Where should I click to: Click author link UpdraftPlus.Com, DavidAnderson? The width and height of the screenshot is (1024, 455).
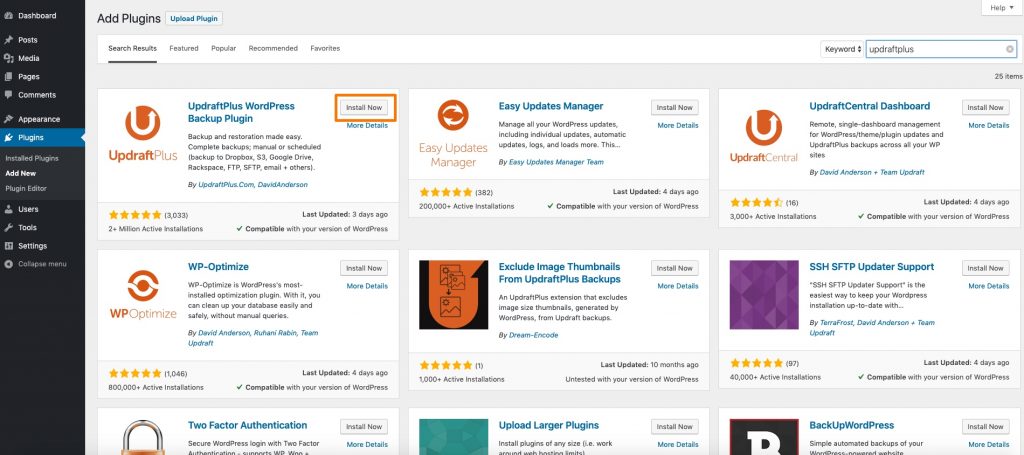tap(253, 185)
